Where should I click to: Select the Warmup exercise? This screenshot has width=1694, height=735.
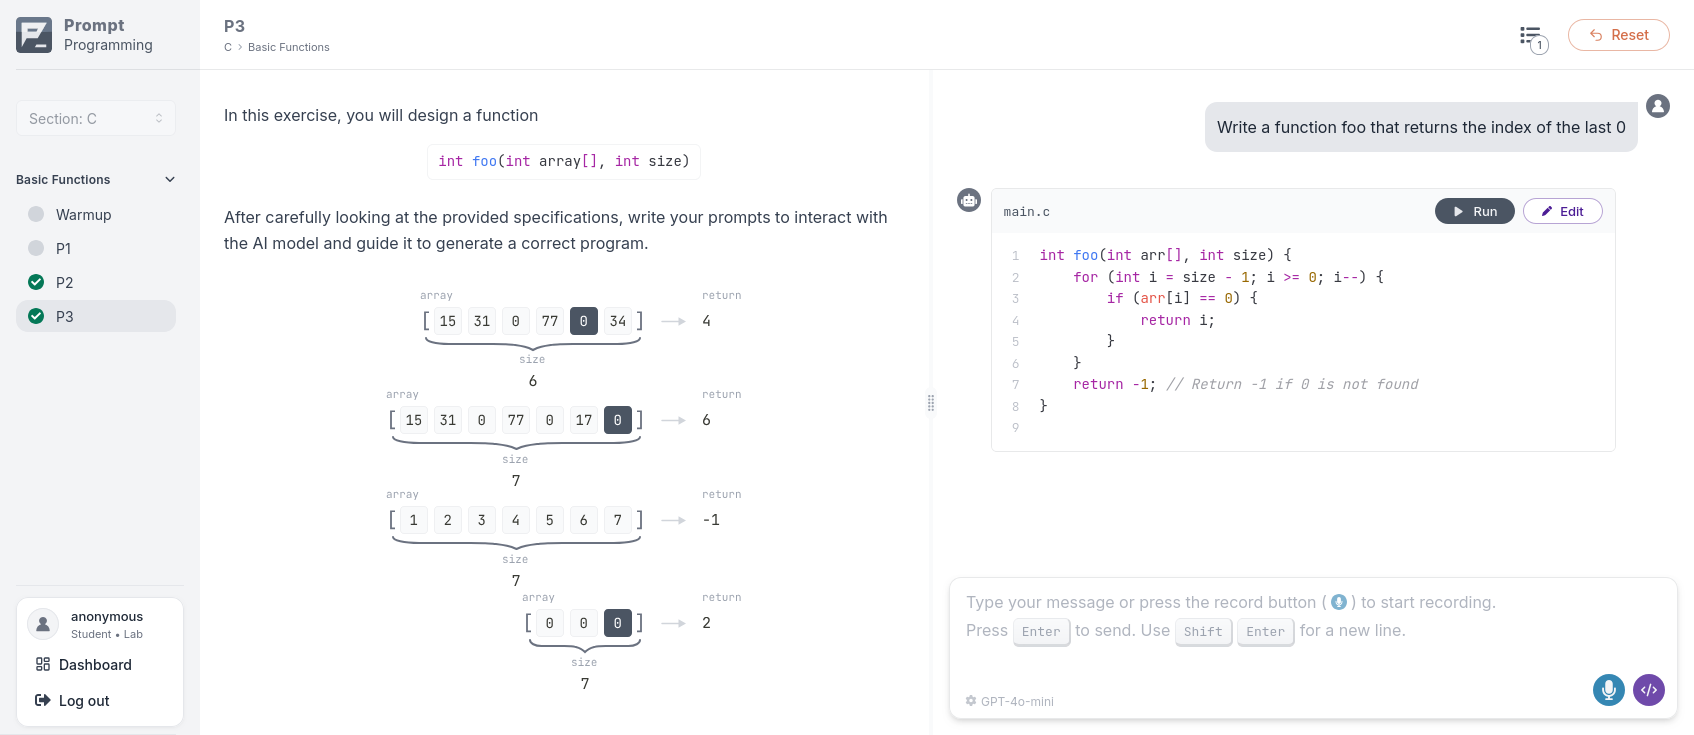coord(96,214)
